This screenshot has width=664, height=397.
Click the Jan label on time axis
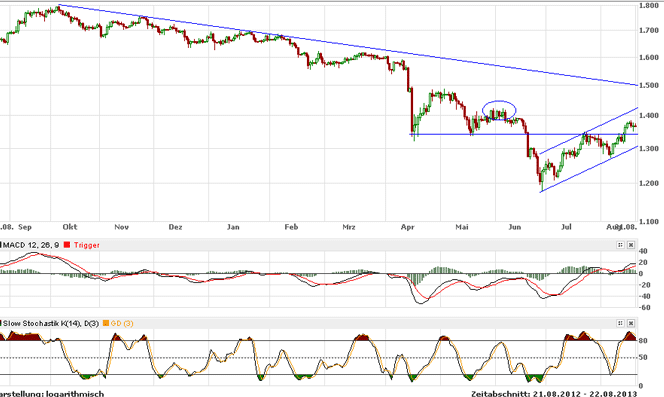pos(233,227)
